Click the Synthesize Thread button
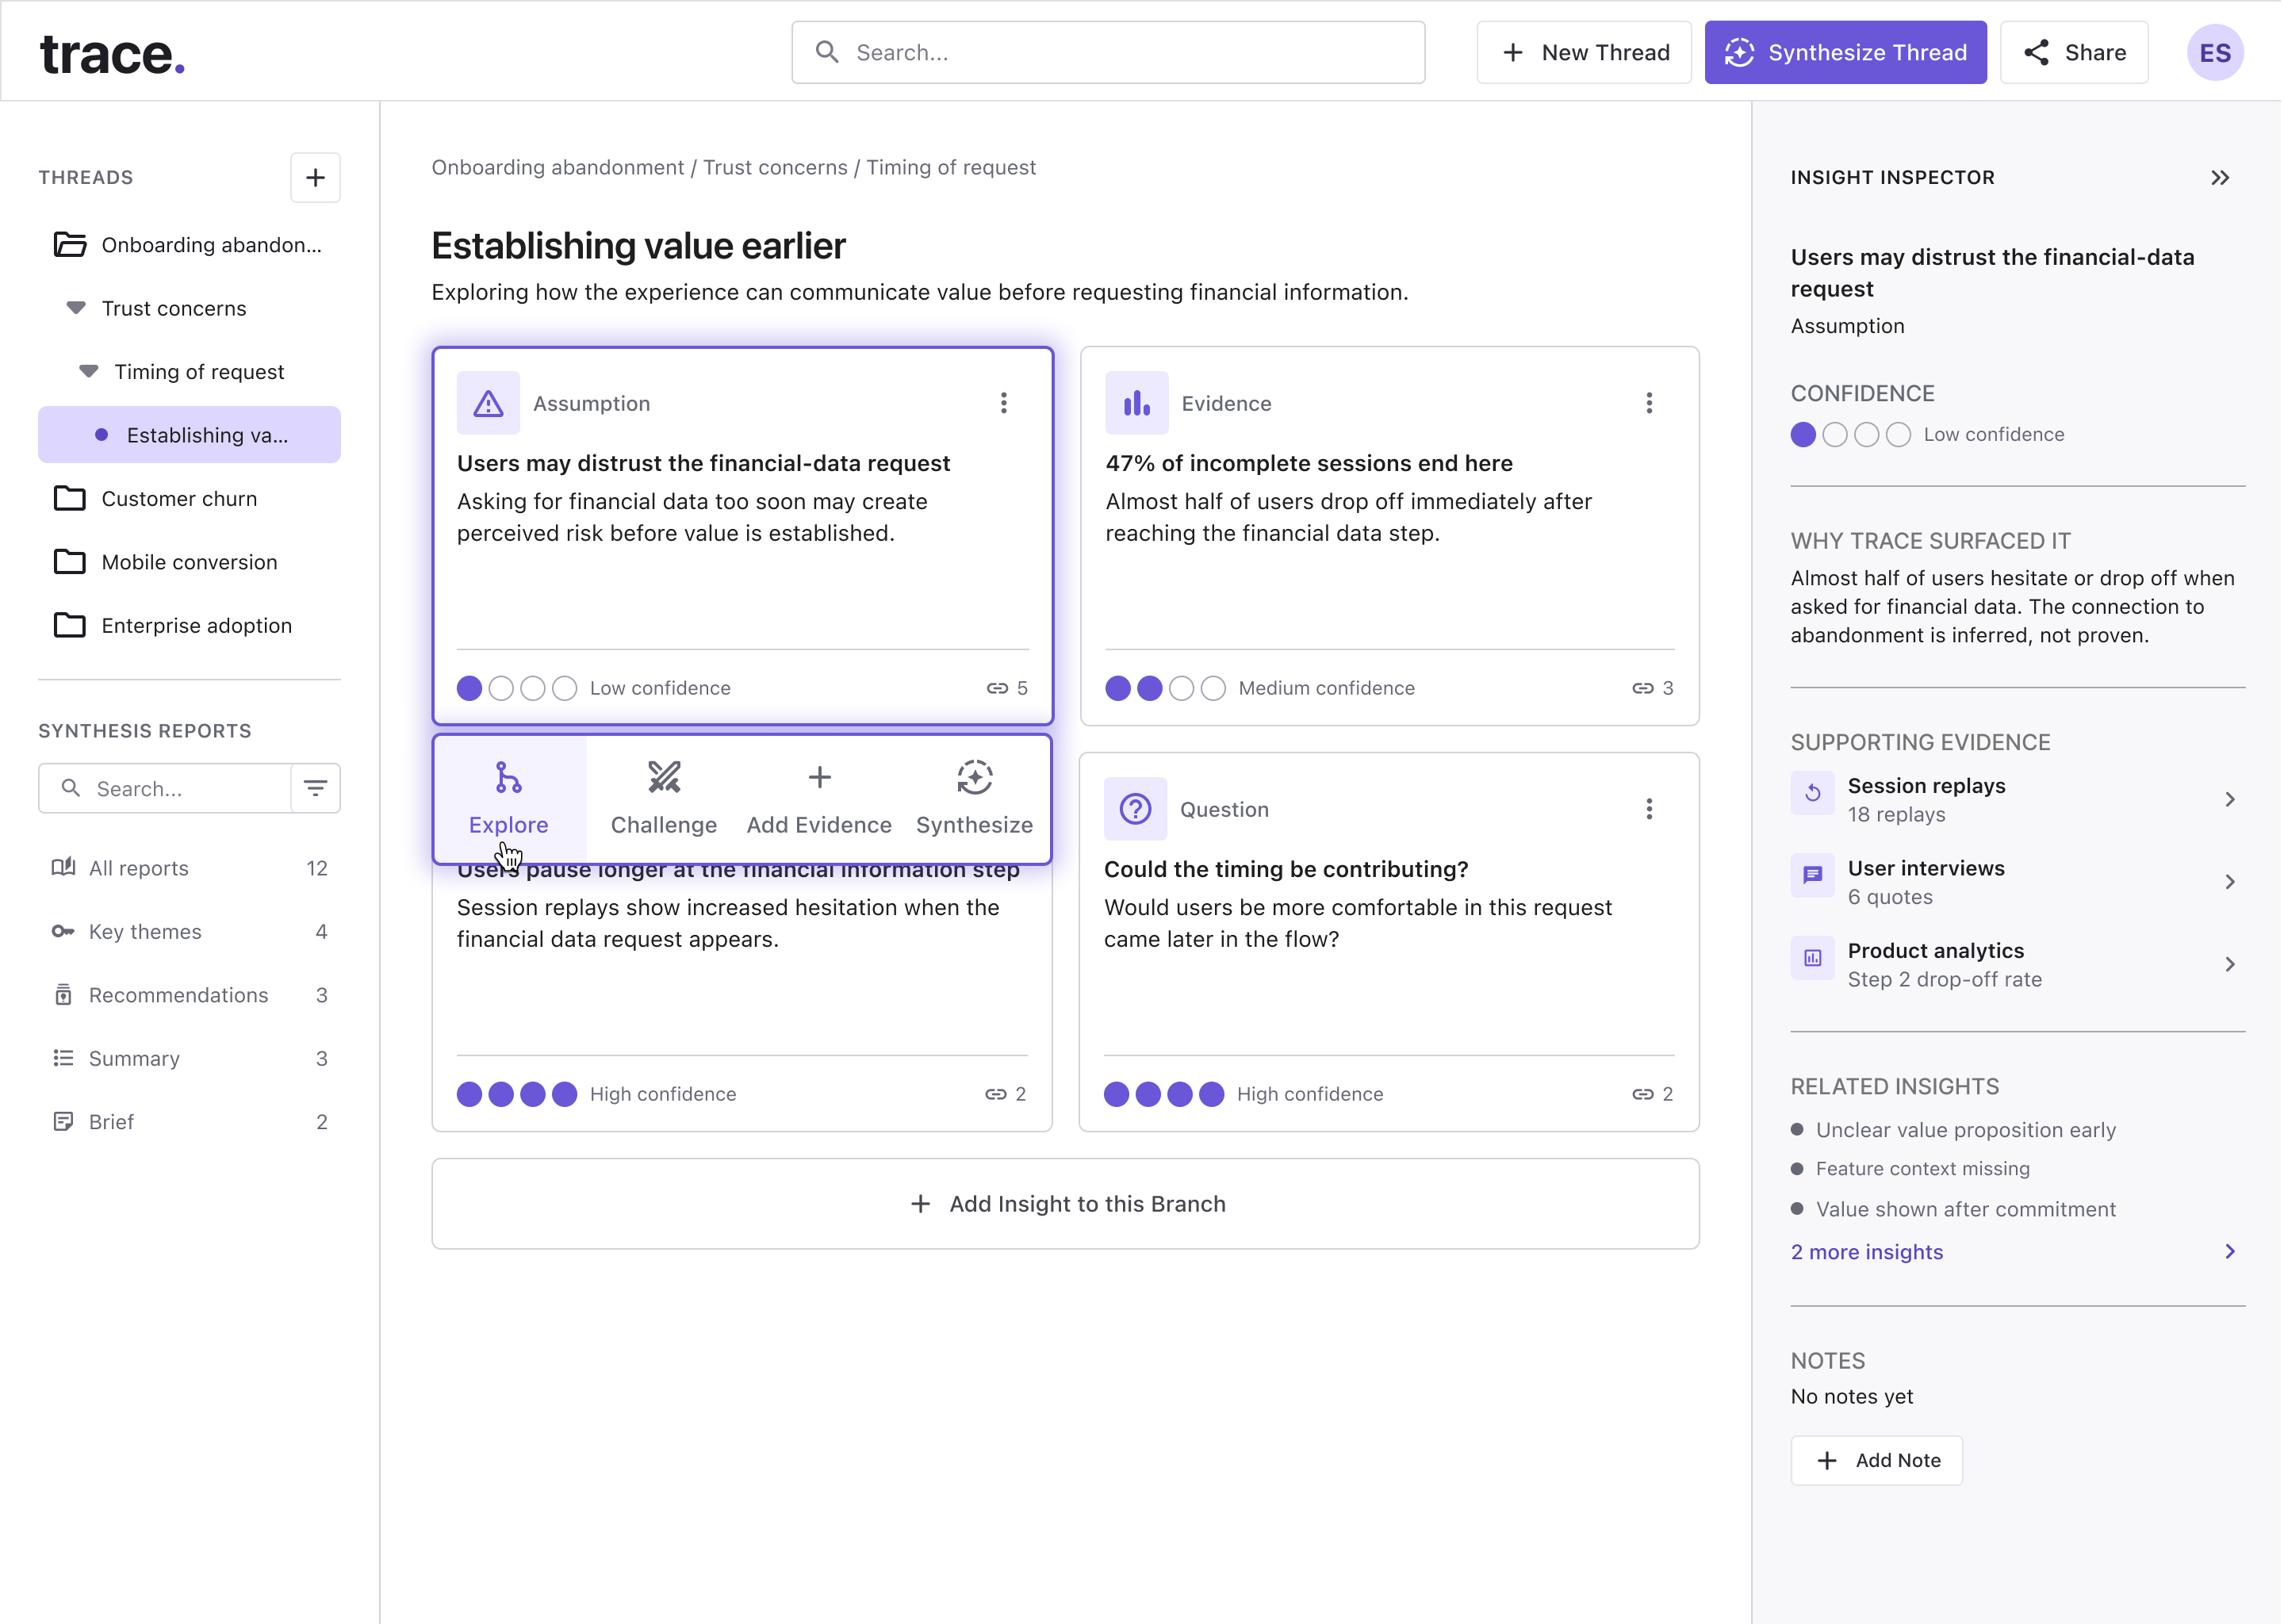The image size is (2284, 1624). tap(1845, 52)
